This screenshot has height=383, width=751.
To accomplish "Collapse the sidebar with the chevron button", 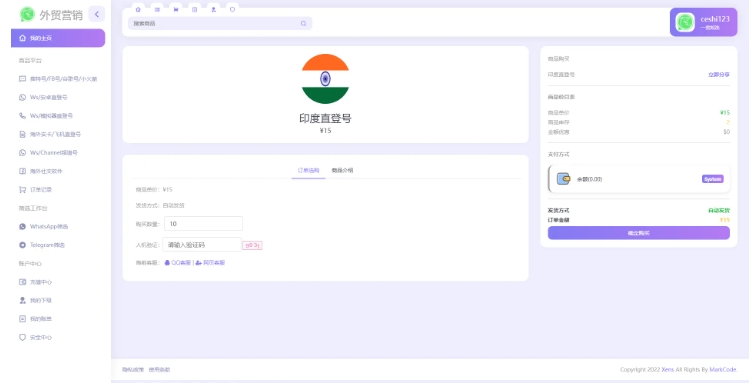I will click(97, 14).
